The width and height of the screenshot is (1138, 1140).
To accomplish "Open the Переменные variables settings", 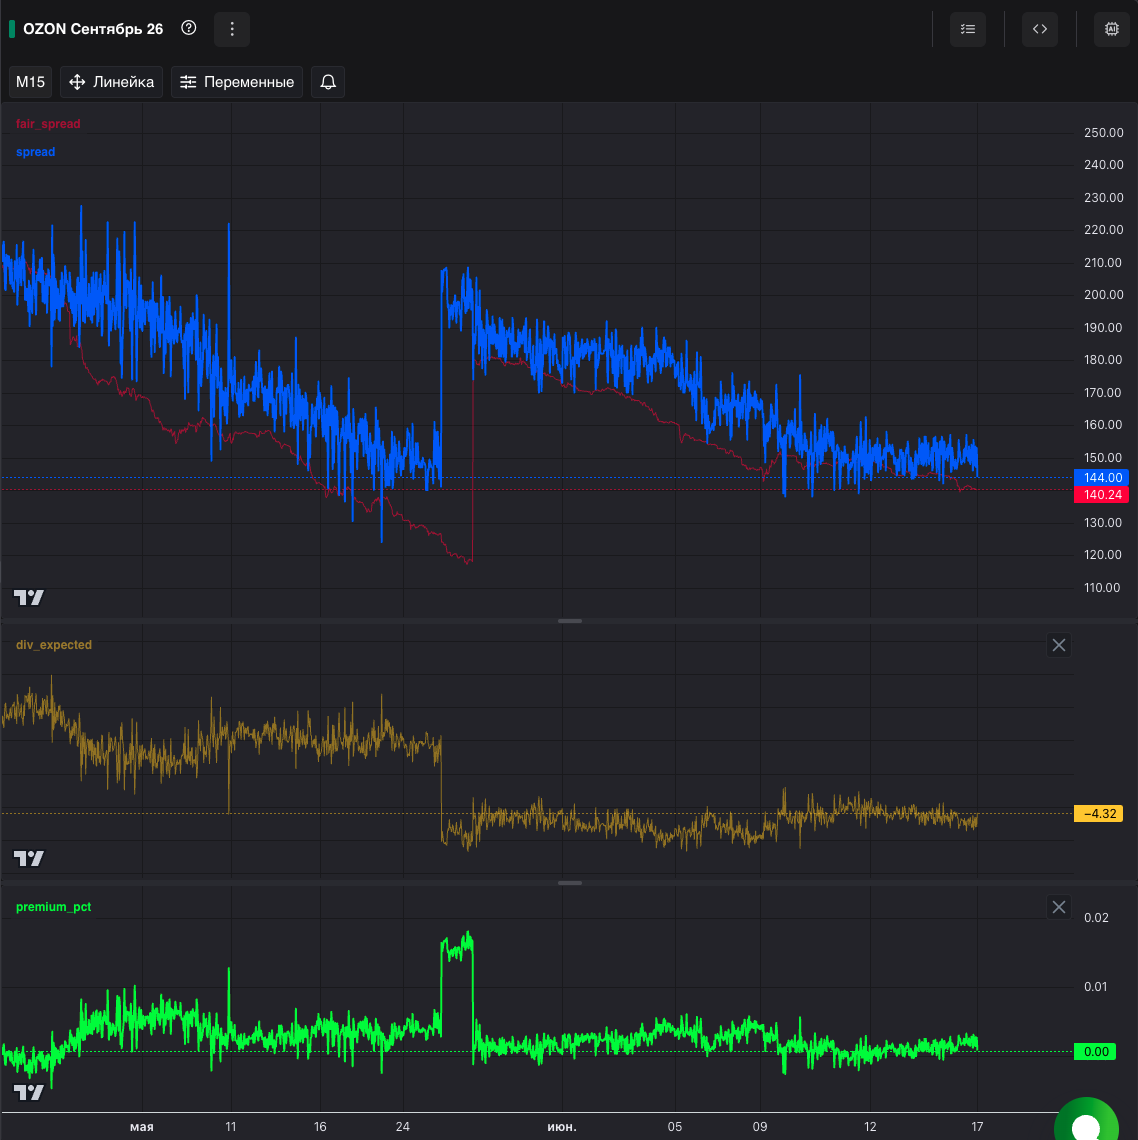I will click(x=237, y=82).
